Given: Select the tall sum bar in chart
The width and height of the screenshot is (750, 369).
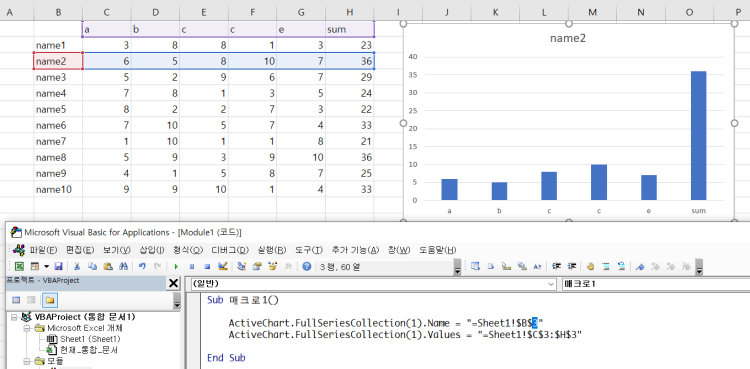Looking at the screenshot, I should 698,135.
